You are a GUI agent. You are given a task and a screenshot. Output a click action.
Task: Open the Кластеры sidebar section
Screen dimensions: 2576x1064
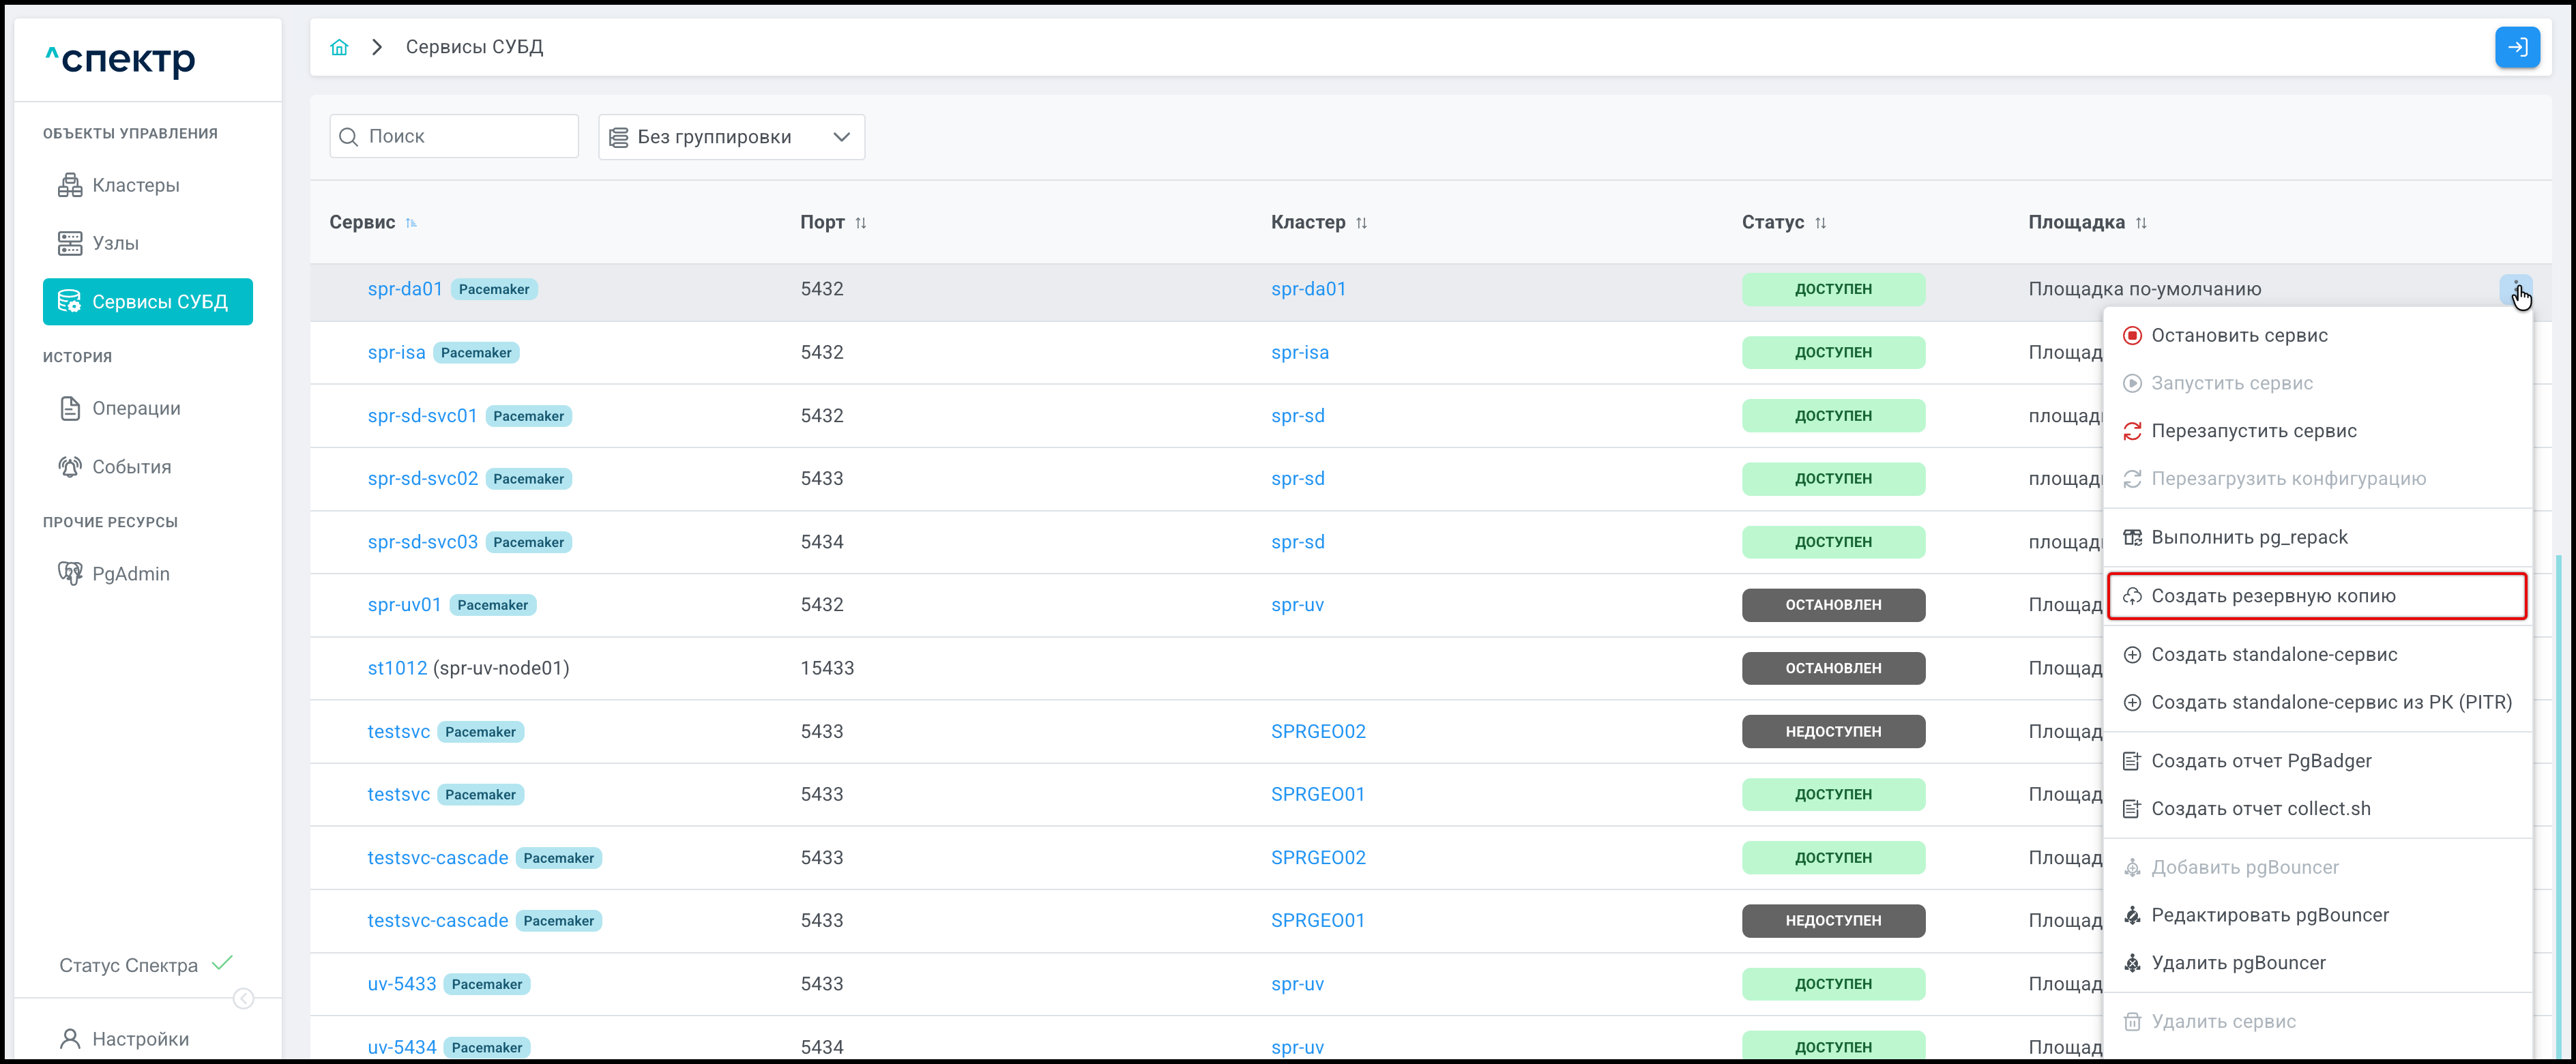[x=135, y=185]
